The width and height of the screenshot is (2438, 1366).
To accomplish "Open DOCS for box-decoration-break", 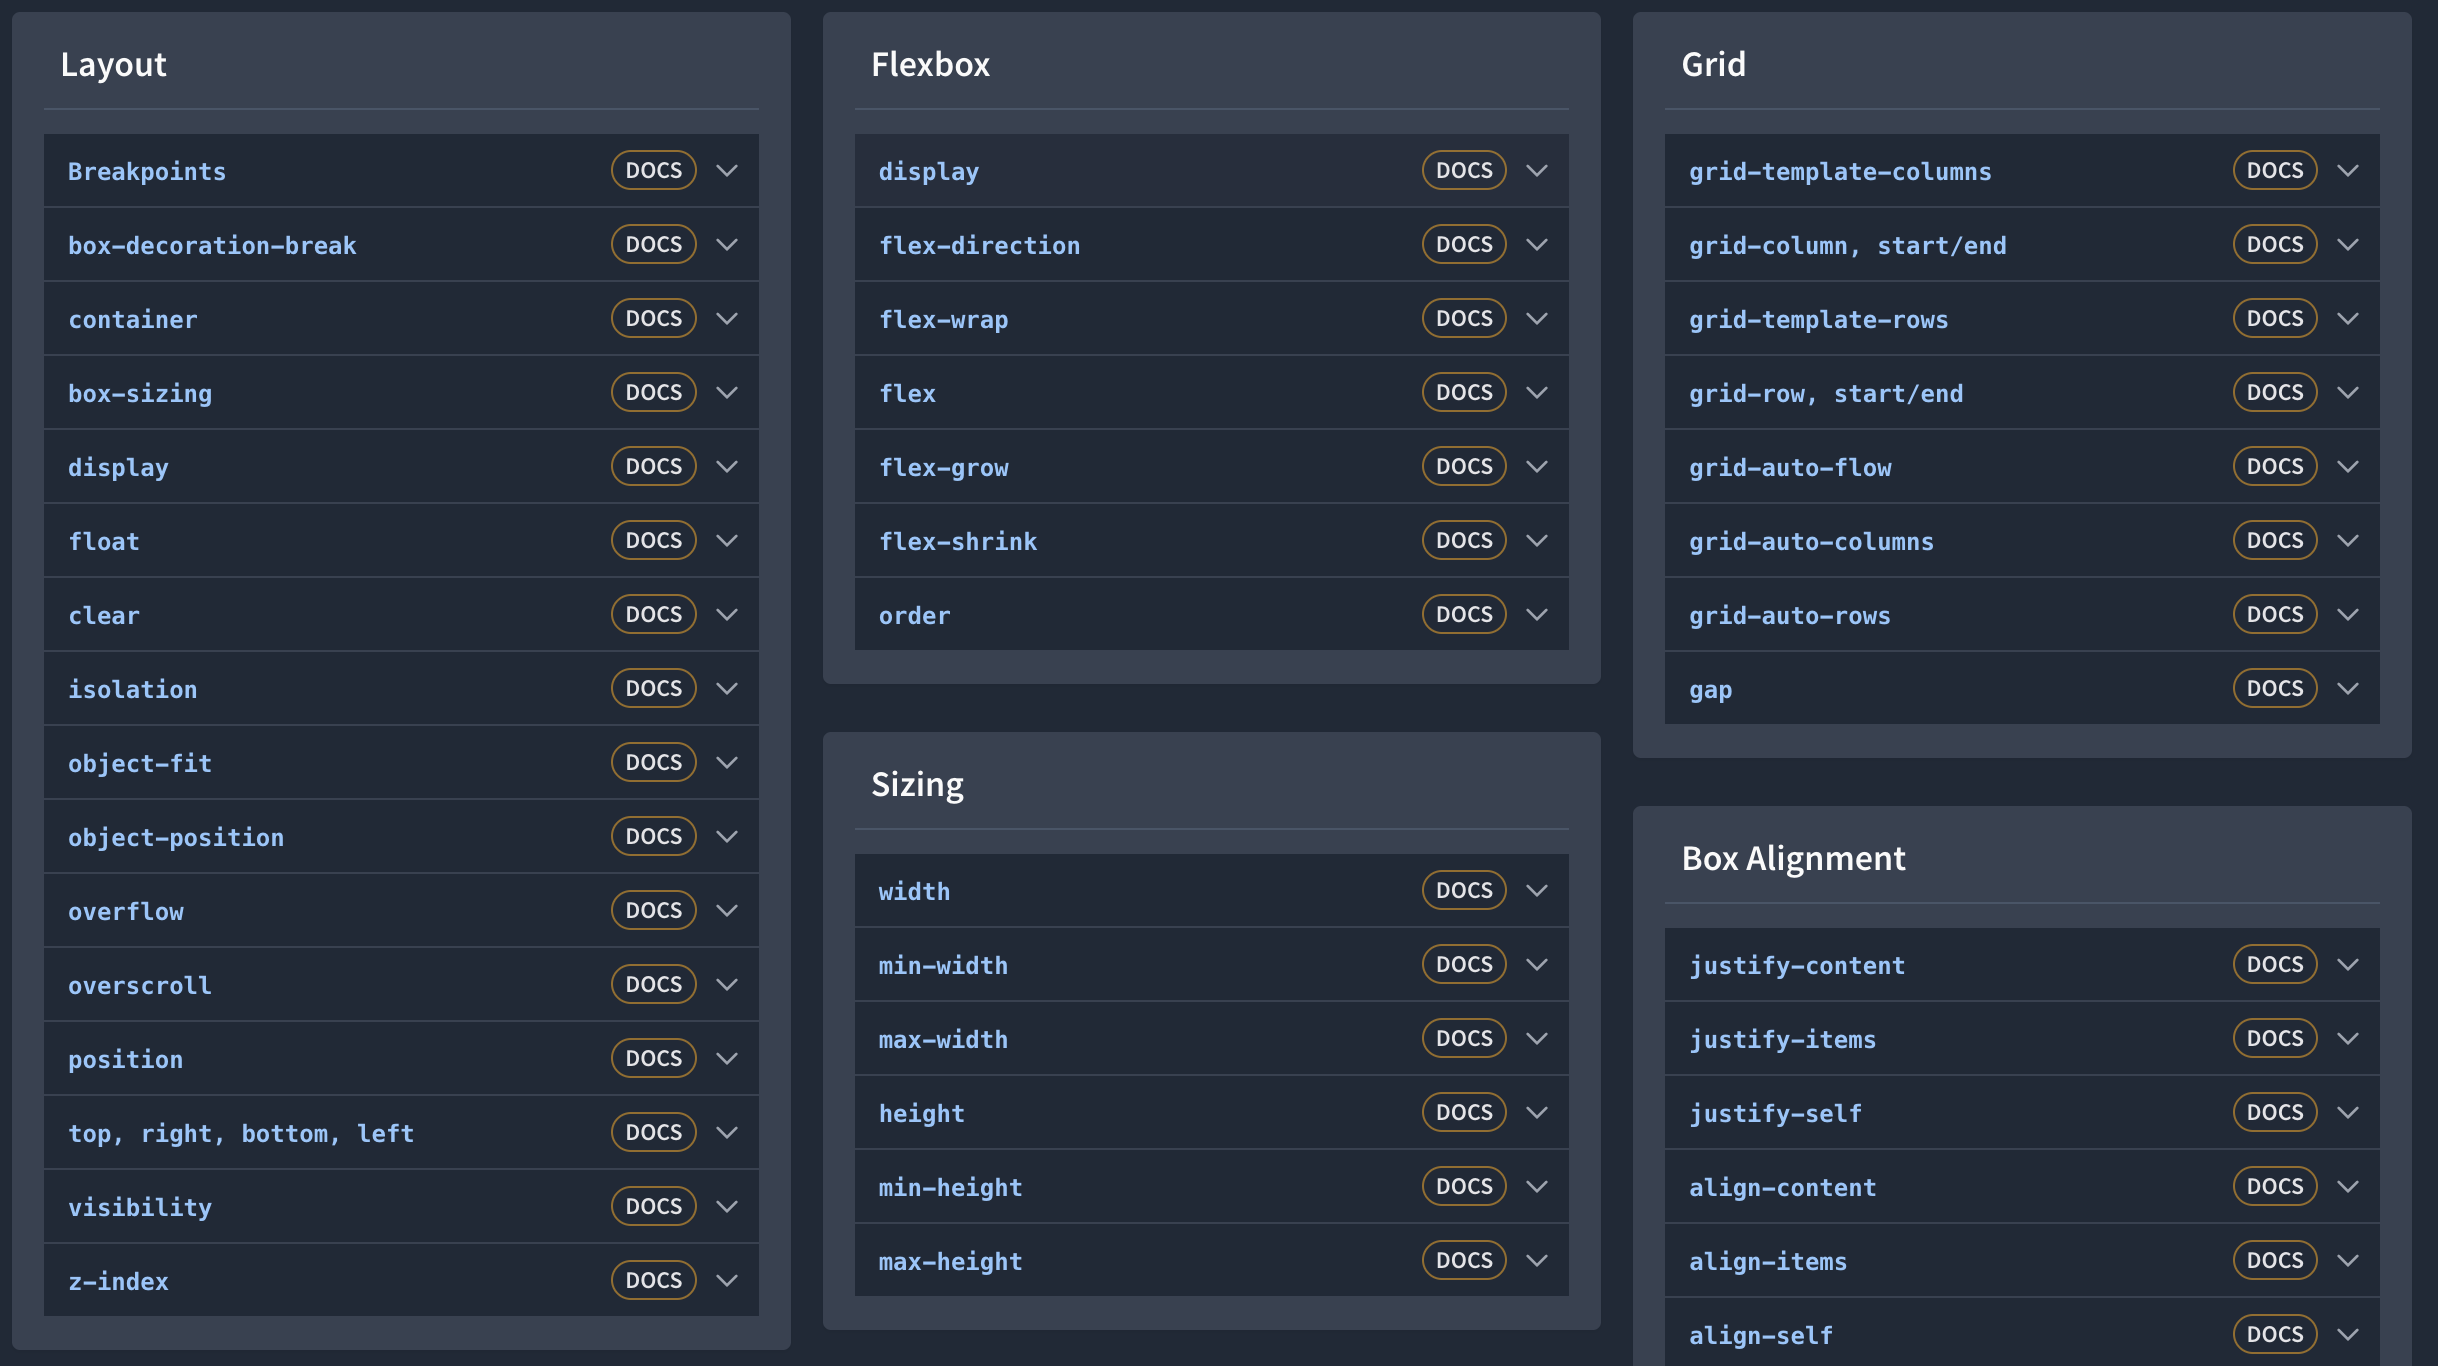I will click(653, 245).
